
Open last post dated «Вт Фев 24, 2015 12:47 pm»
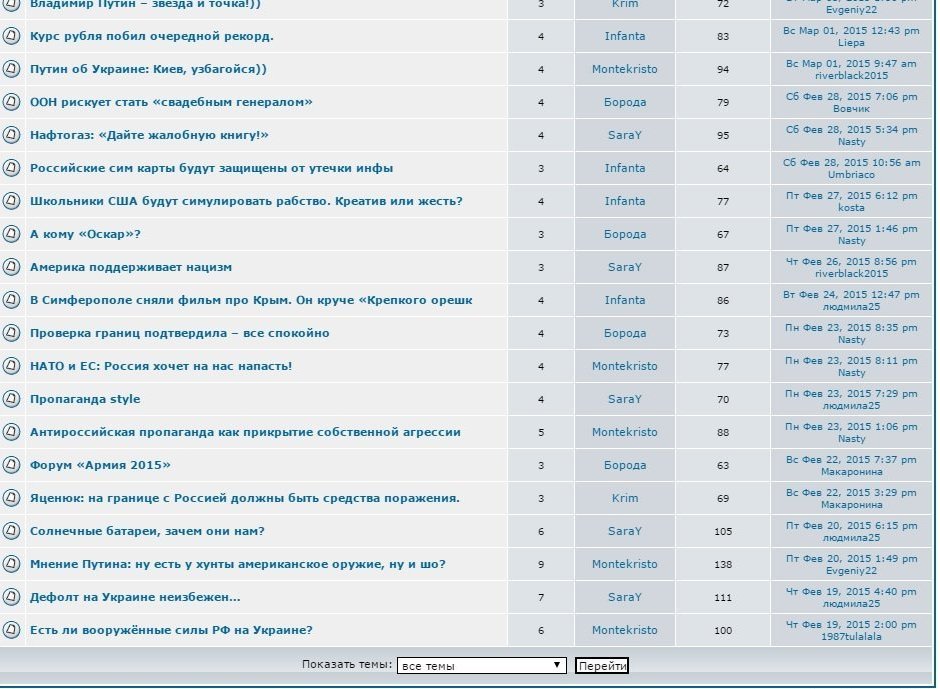click(851, 294)
